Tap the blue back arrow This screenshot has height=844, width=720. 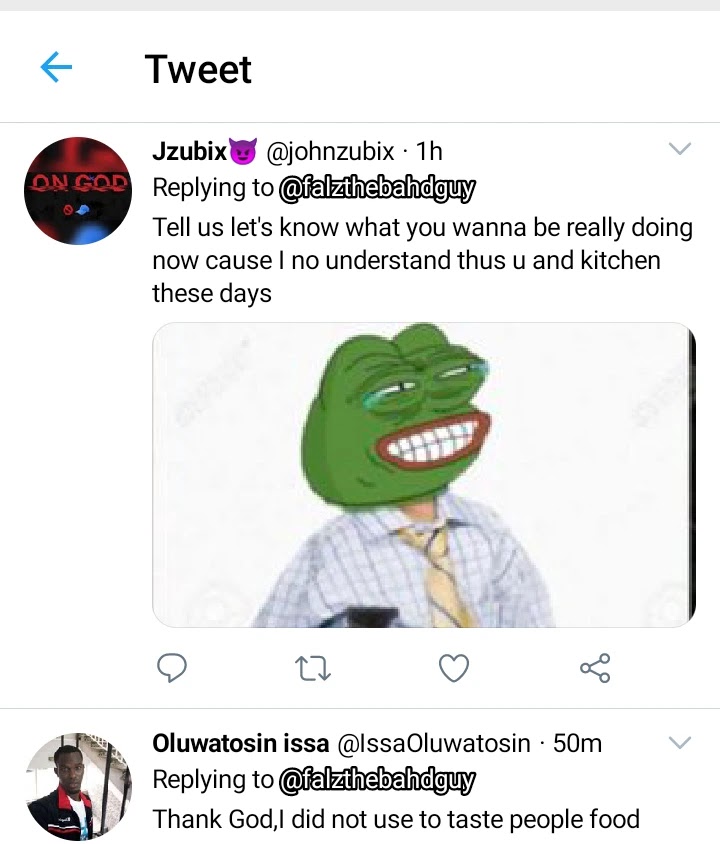click(57, 68)
